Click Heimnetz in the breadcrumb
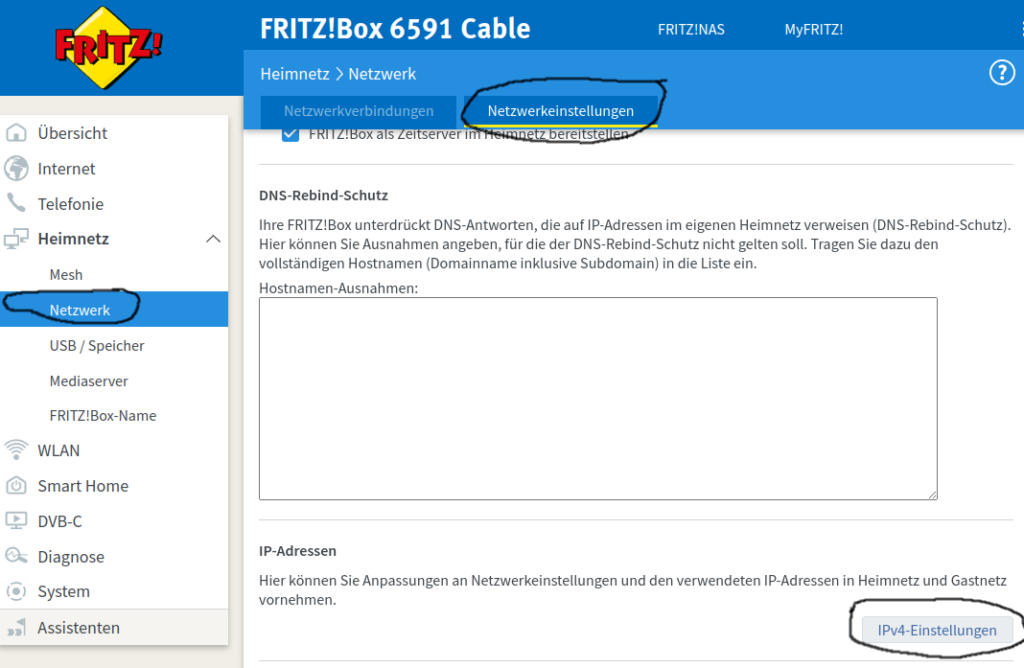 tap(295, 74)
